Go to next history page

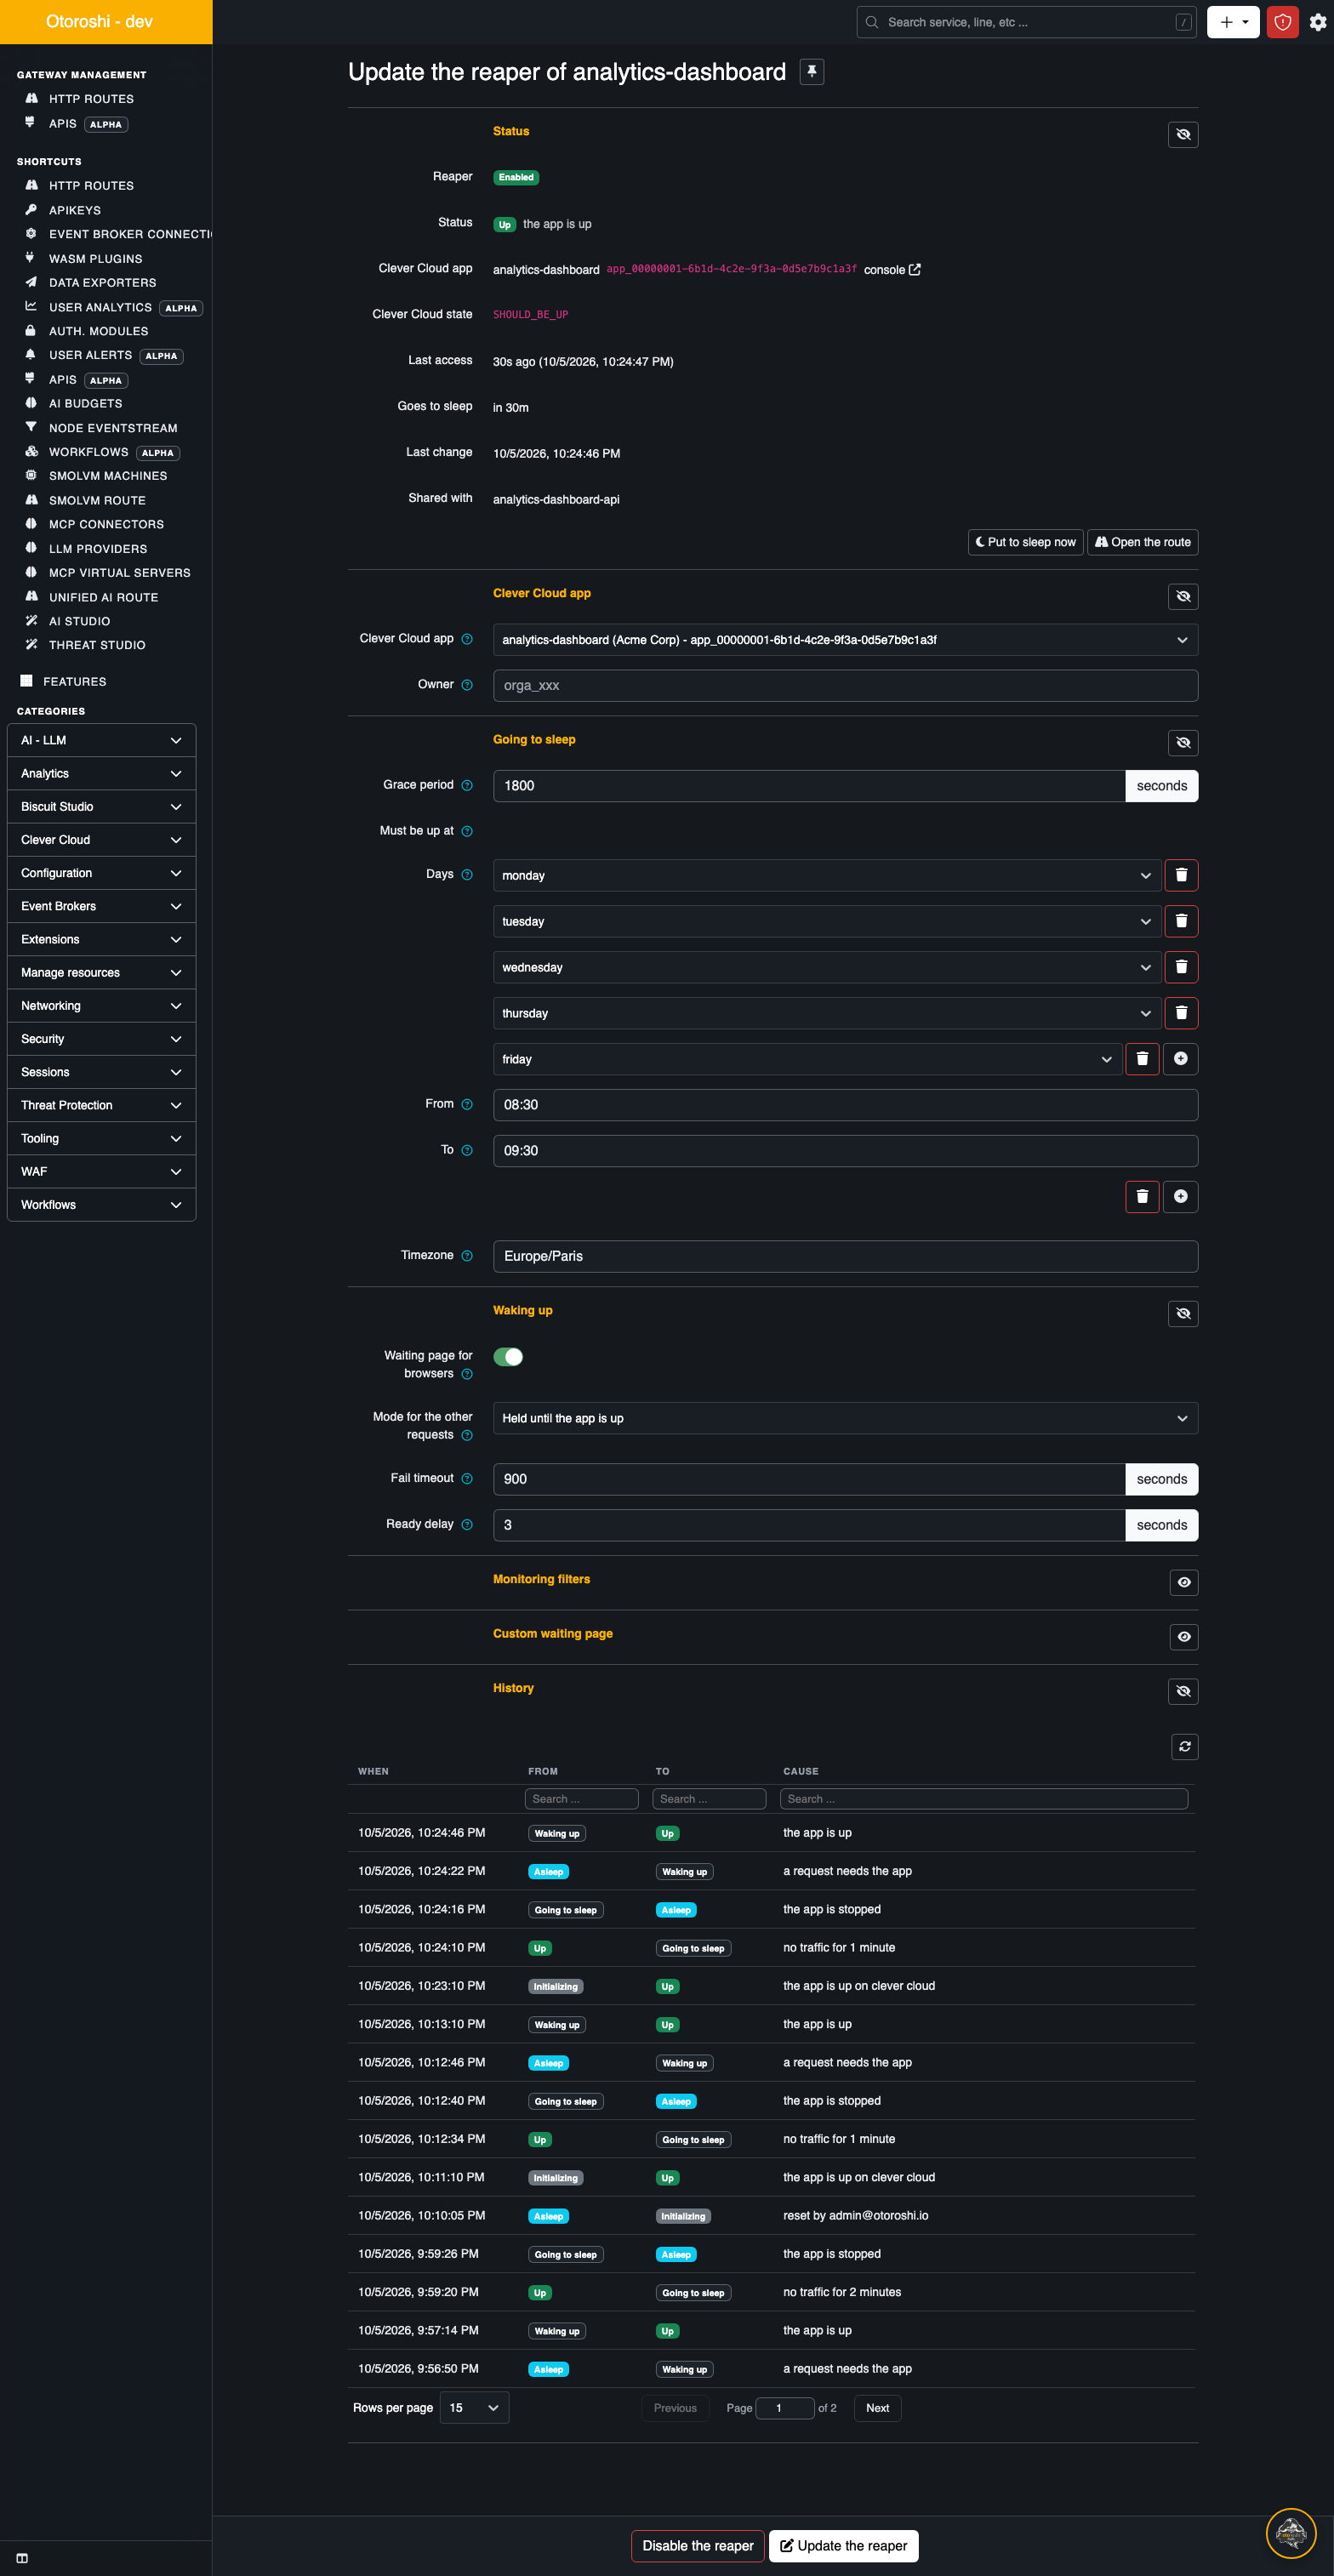point(877,2408)
